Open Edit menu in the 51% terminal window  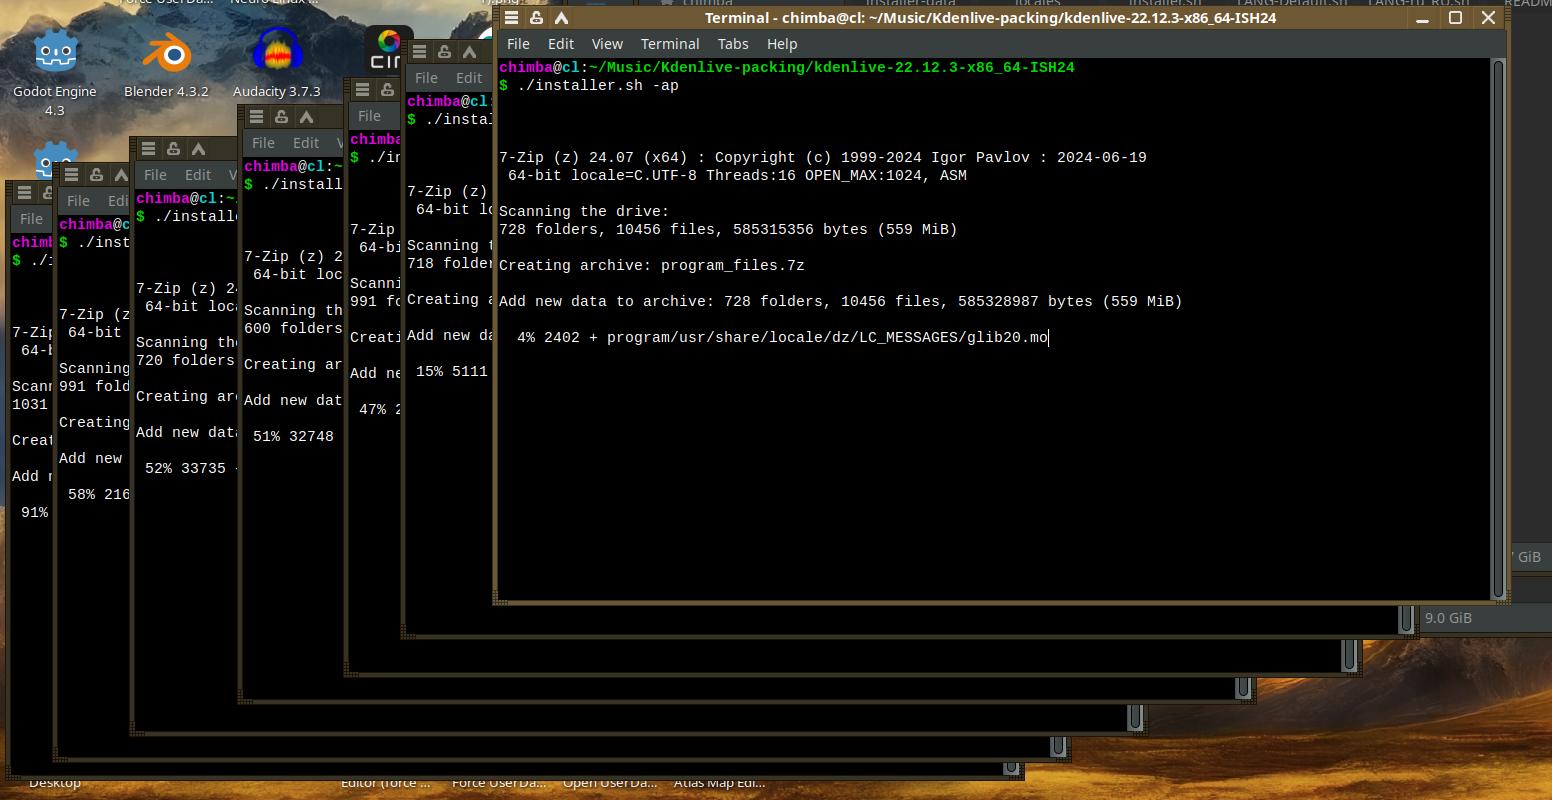click(306, 143)
